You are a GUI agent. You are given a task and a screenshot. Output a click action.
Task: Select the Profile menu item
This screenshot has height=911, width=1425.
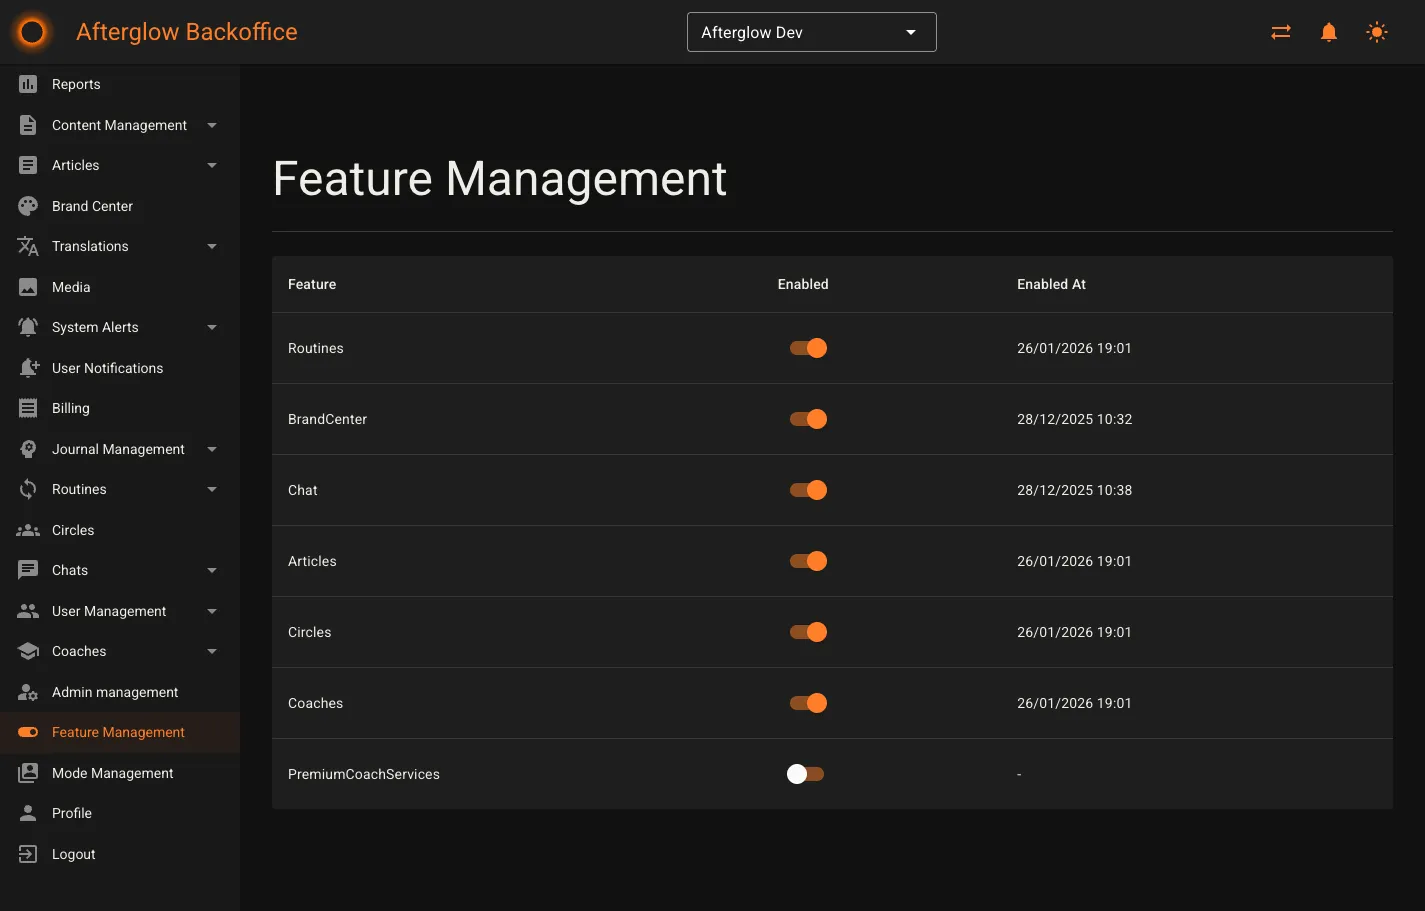coord(71,813)
